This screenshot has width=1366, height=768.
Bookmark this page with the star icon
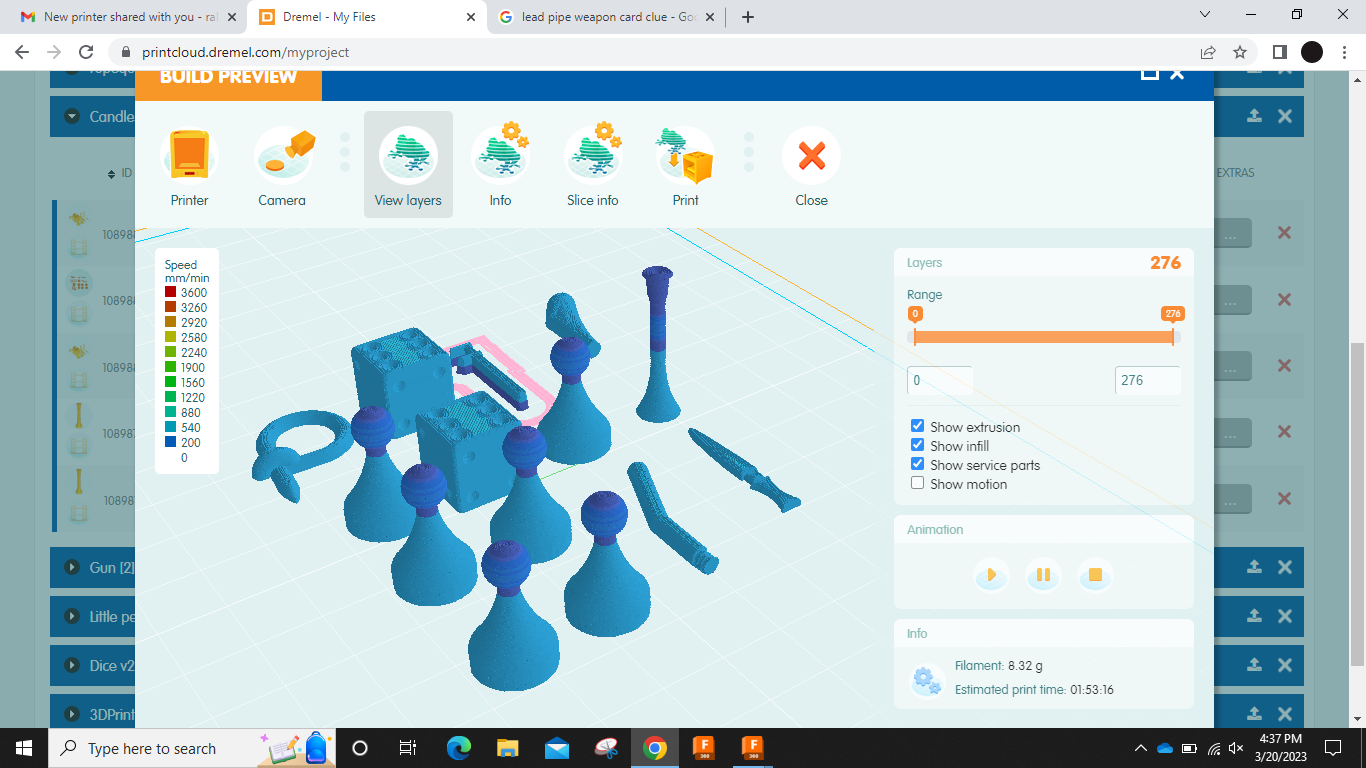[1240, 52]
